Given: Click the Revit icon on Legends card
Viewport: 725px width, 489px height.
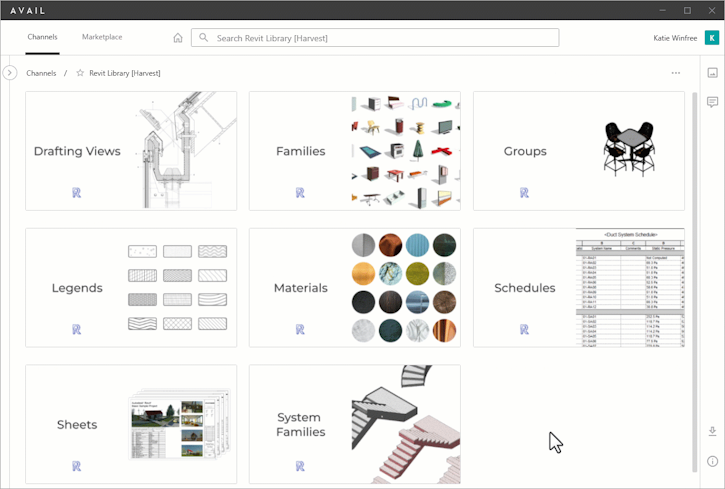Looking at the screenshot, I should (x=77, y=330).
